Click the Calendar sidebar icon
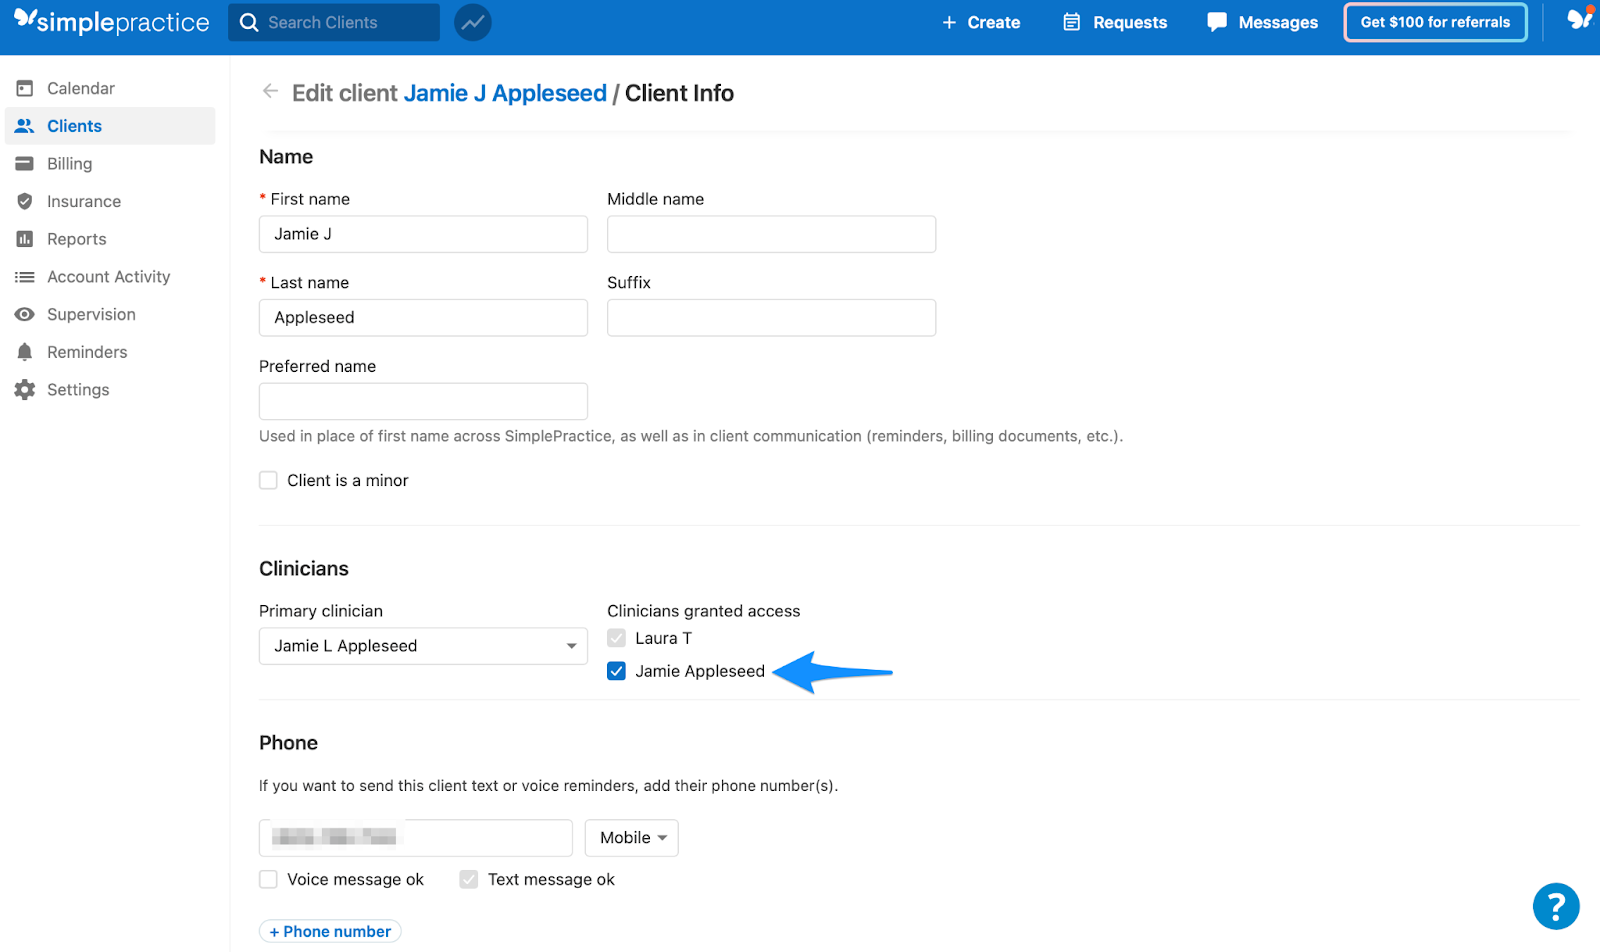Viewport: 1600px width, 952px height. [x=25, y=88]
